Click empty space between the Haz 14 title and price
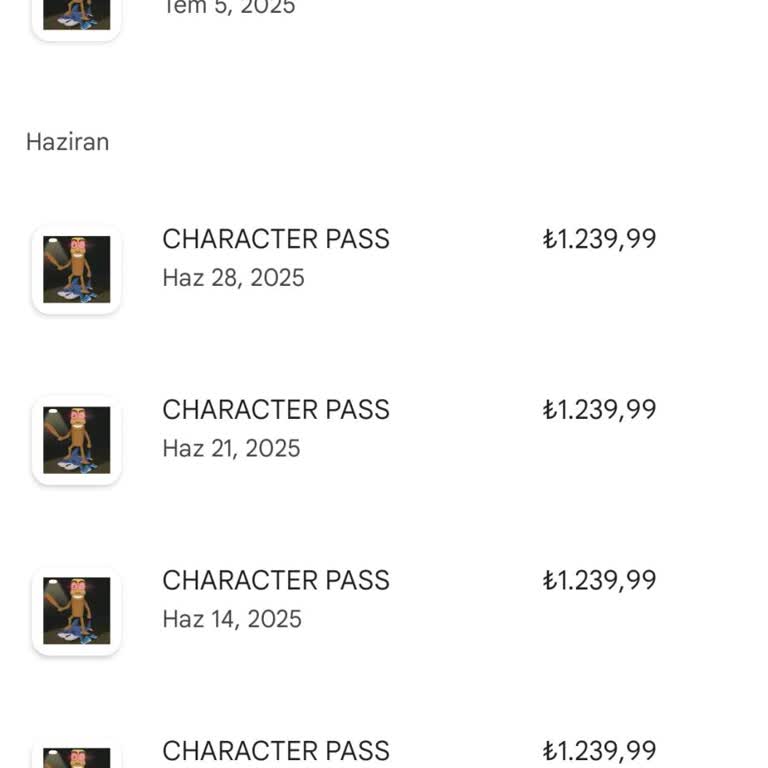Image resolution: width=768 pixels, height=768 pixels. click(x=465, y=582)
